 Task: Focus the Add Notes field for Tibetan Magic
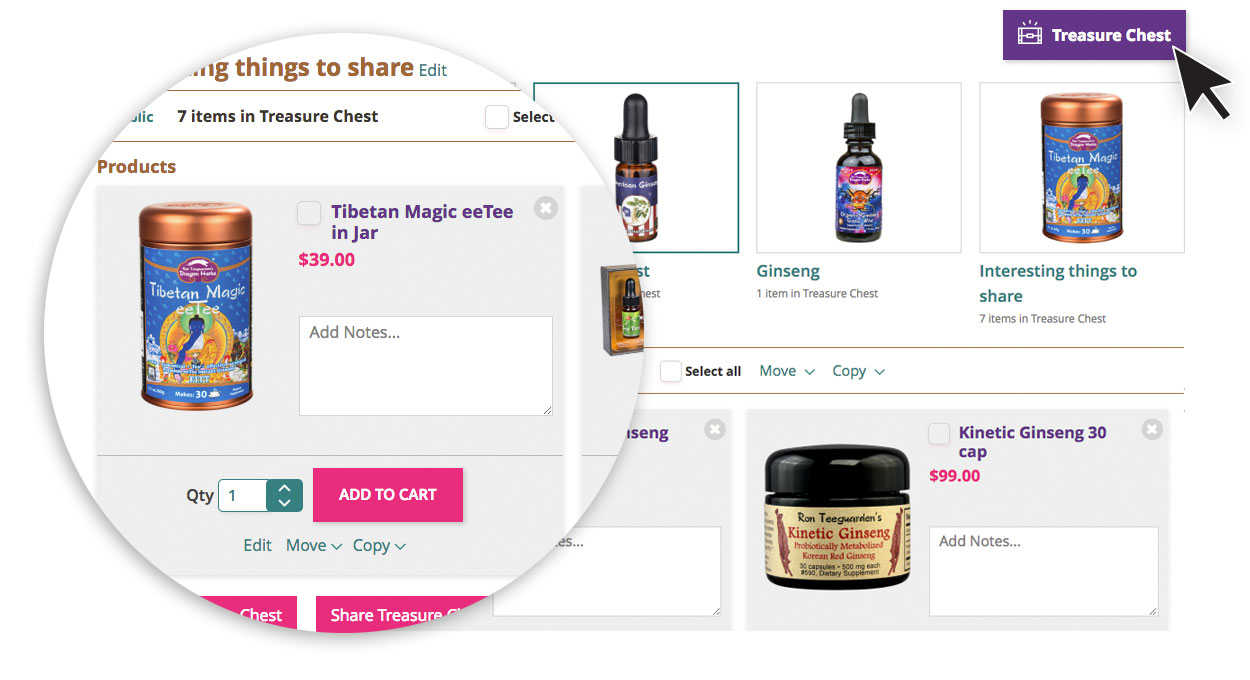pyautogui.click(x=426, y=366)
